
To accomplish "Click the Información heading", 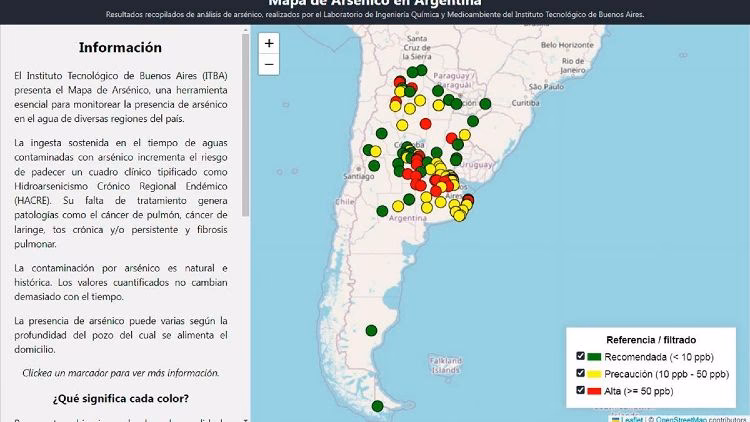I will coord(121,47).
